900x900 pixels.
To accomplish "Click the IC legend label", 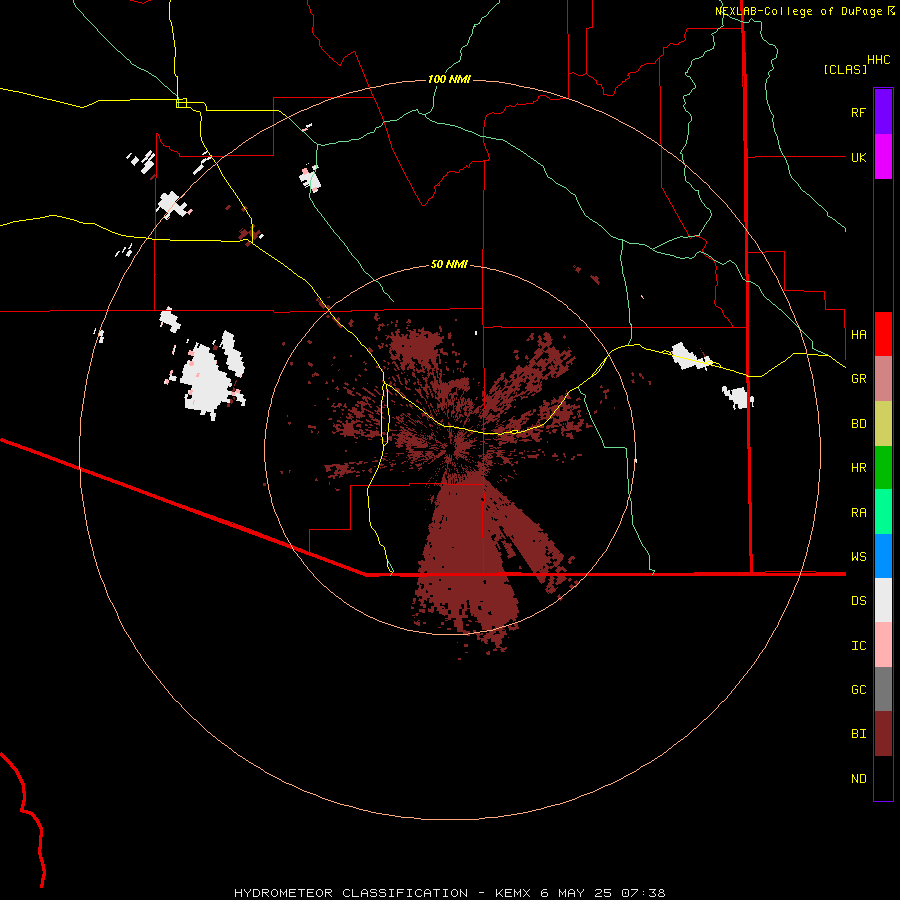I will [858, 646].
